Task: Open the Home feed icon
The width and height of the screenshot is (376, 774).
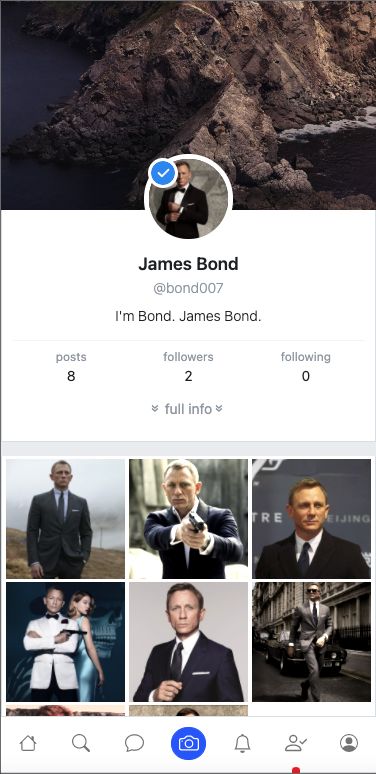Action: (28, 743)
